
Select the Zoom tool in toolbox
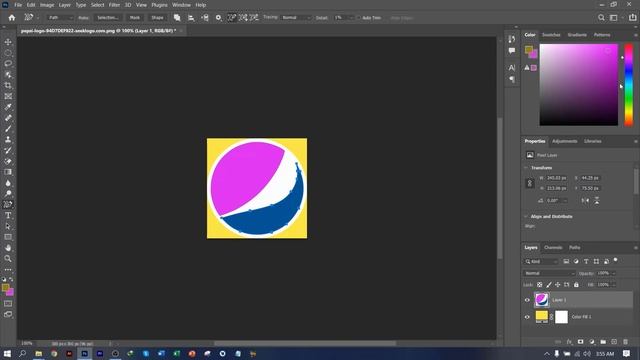(8, 258)
